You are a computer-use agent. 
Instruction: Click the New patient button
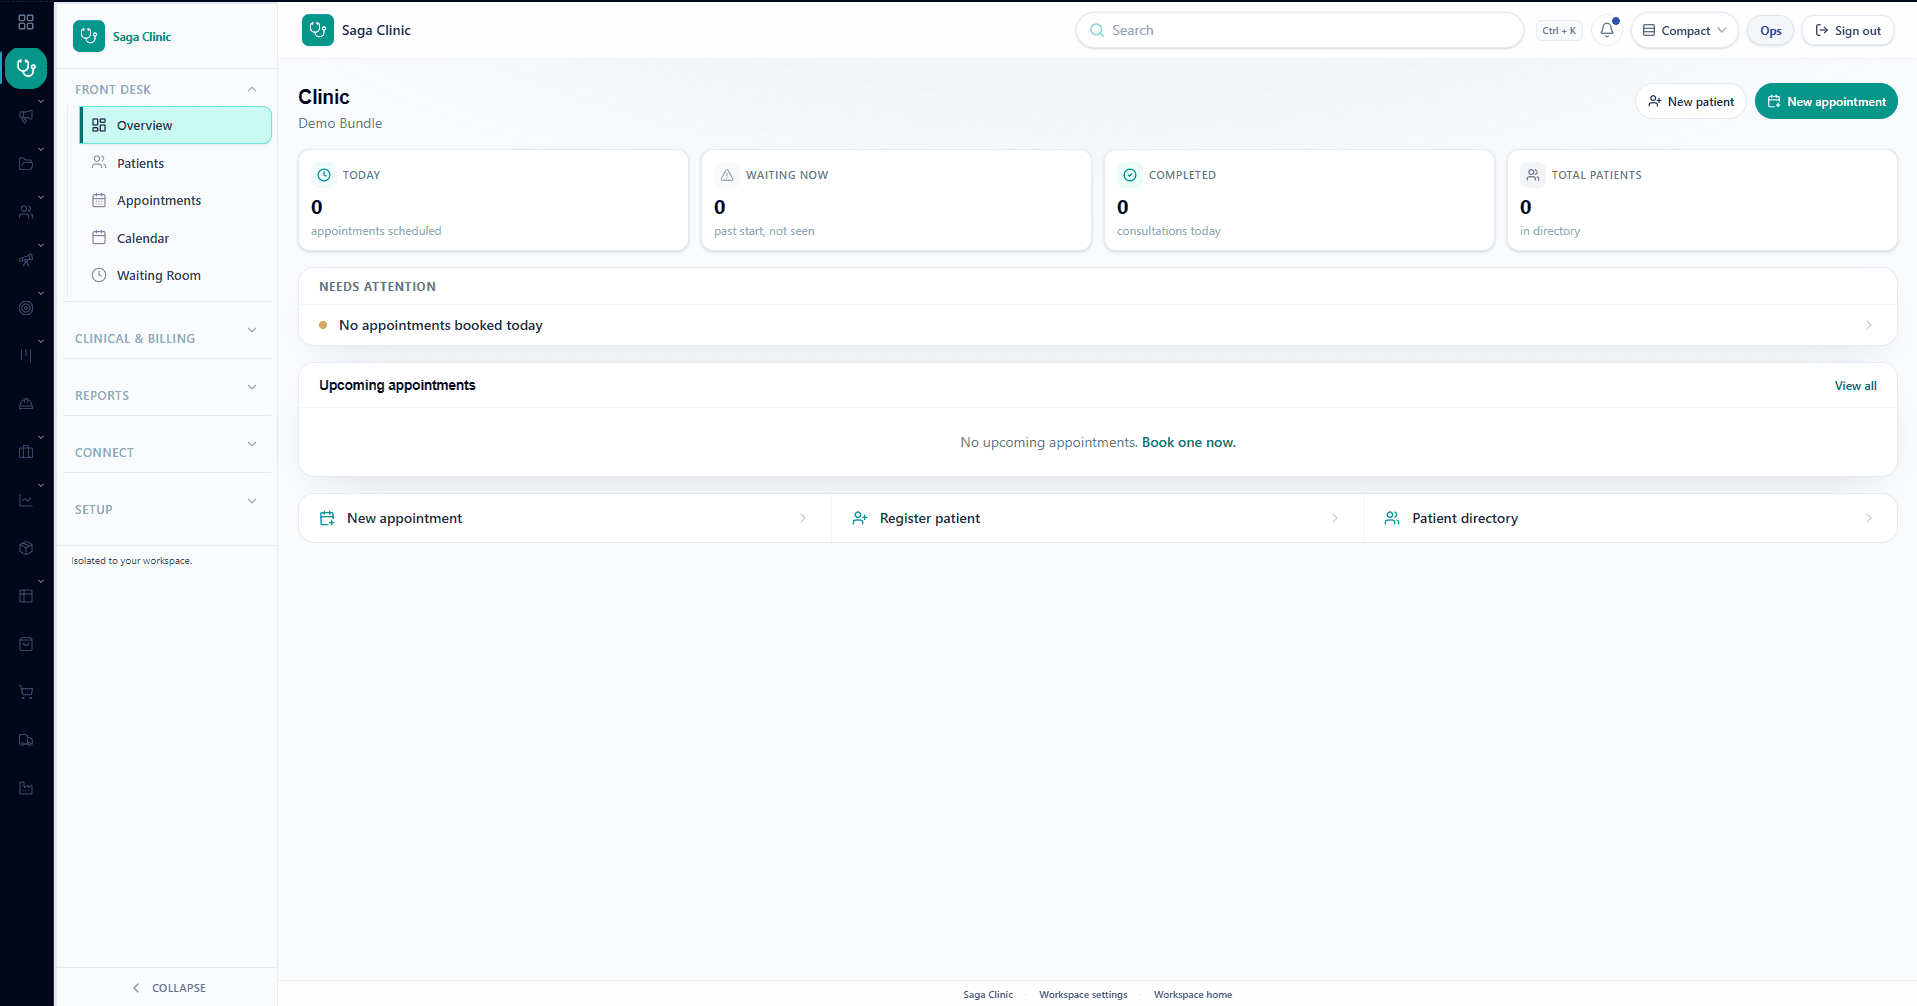1691,101
